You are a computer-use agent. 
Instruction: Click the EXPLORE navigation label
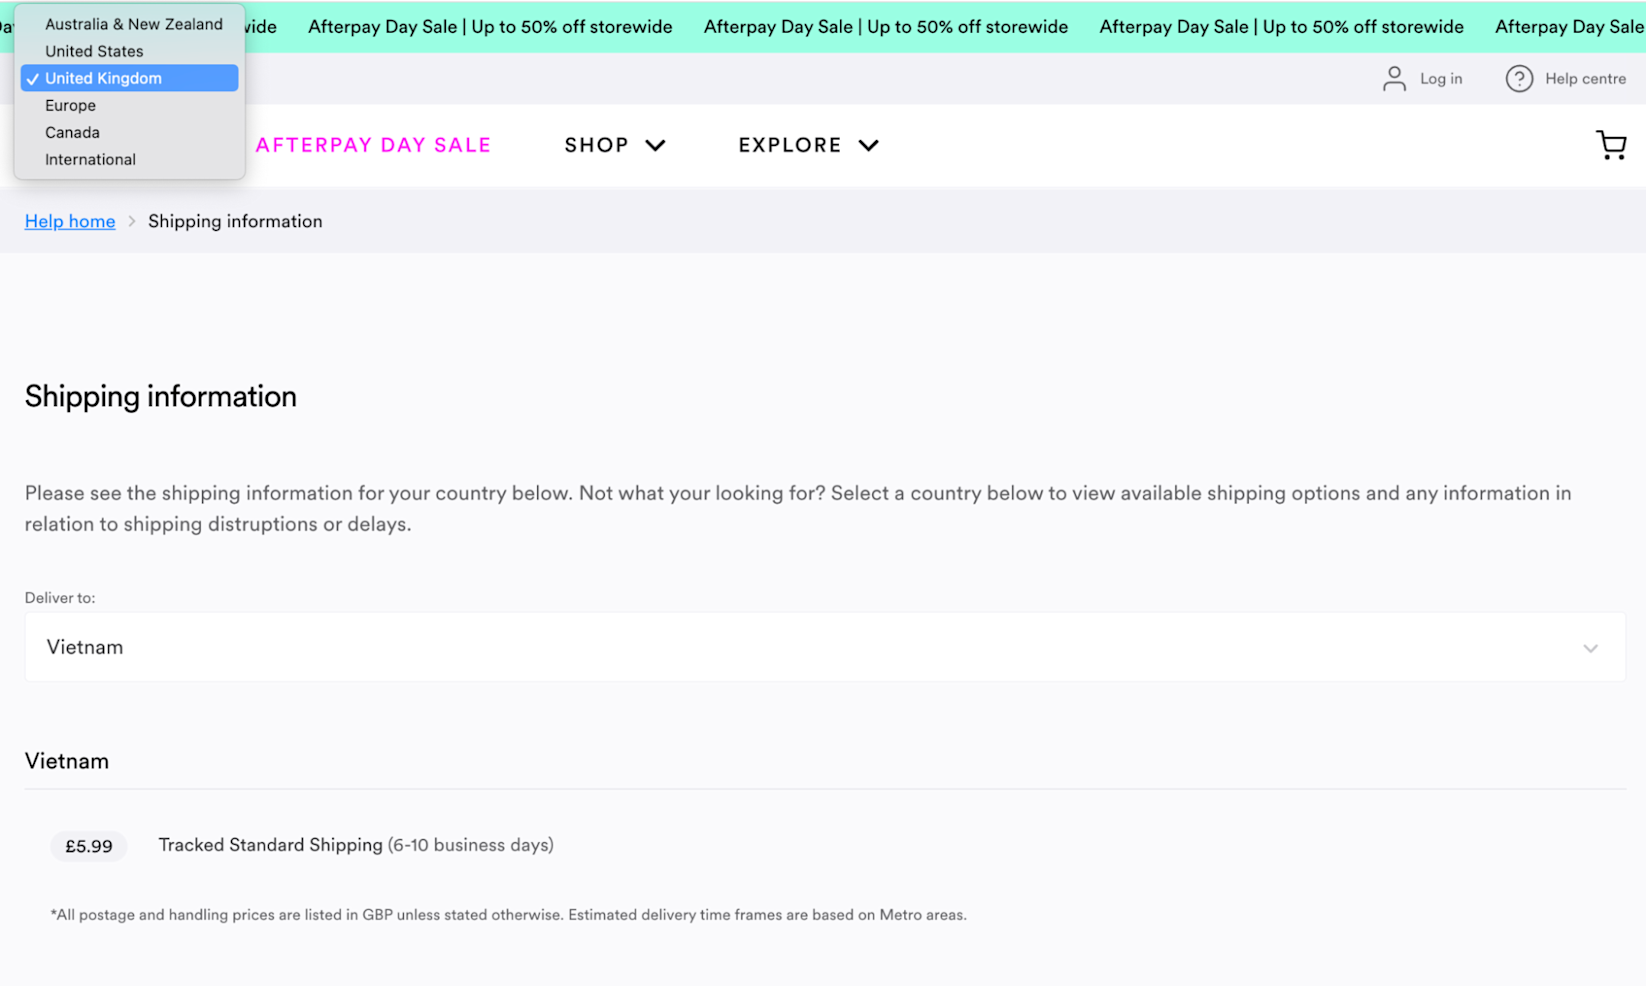(x=790, y=145)
